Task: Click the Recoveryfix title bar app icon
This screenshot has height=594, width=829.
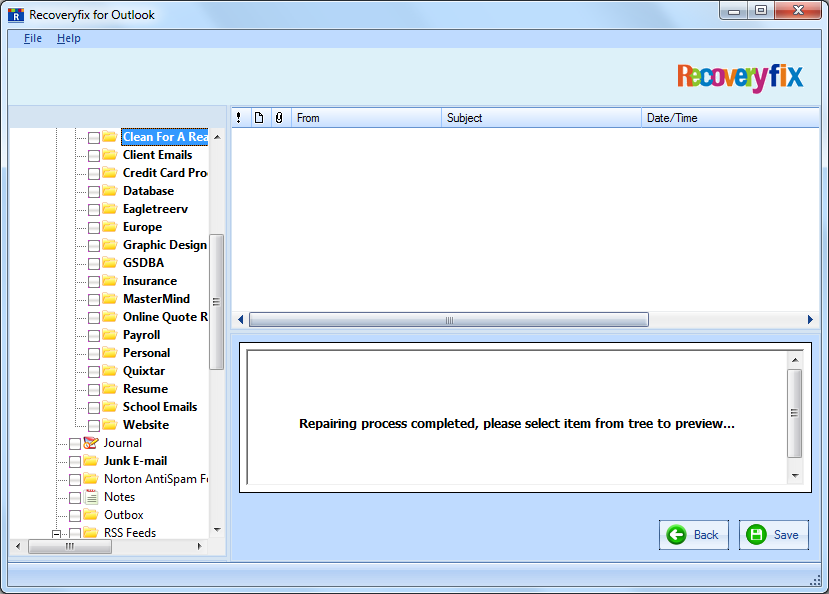Action: coord(16,15)
